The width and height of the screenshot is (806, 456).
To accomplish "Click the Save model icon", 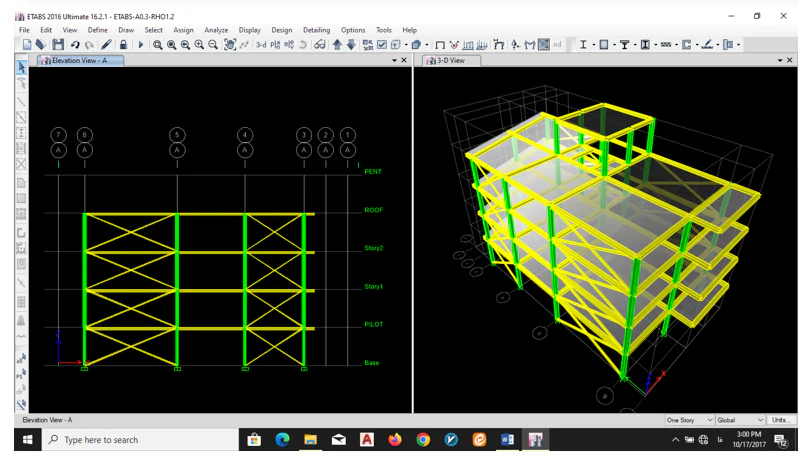I will [58, 45].
